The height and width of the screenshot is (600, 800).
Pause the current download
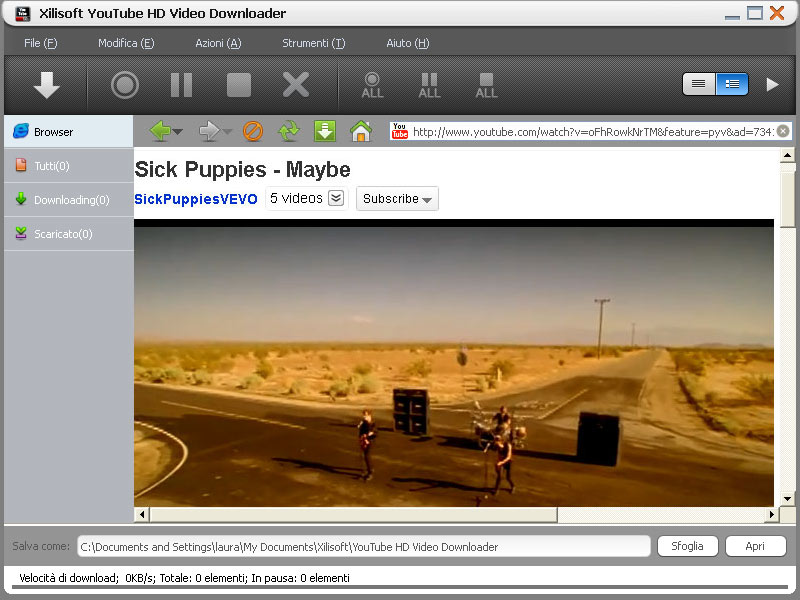pos(181,85)
